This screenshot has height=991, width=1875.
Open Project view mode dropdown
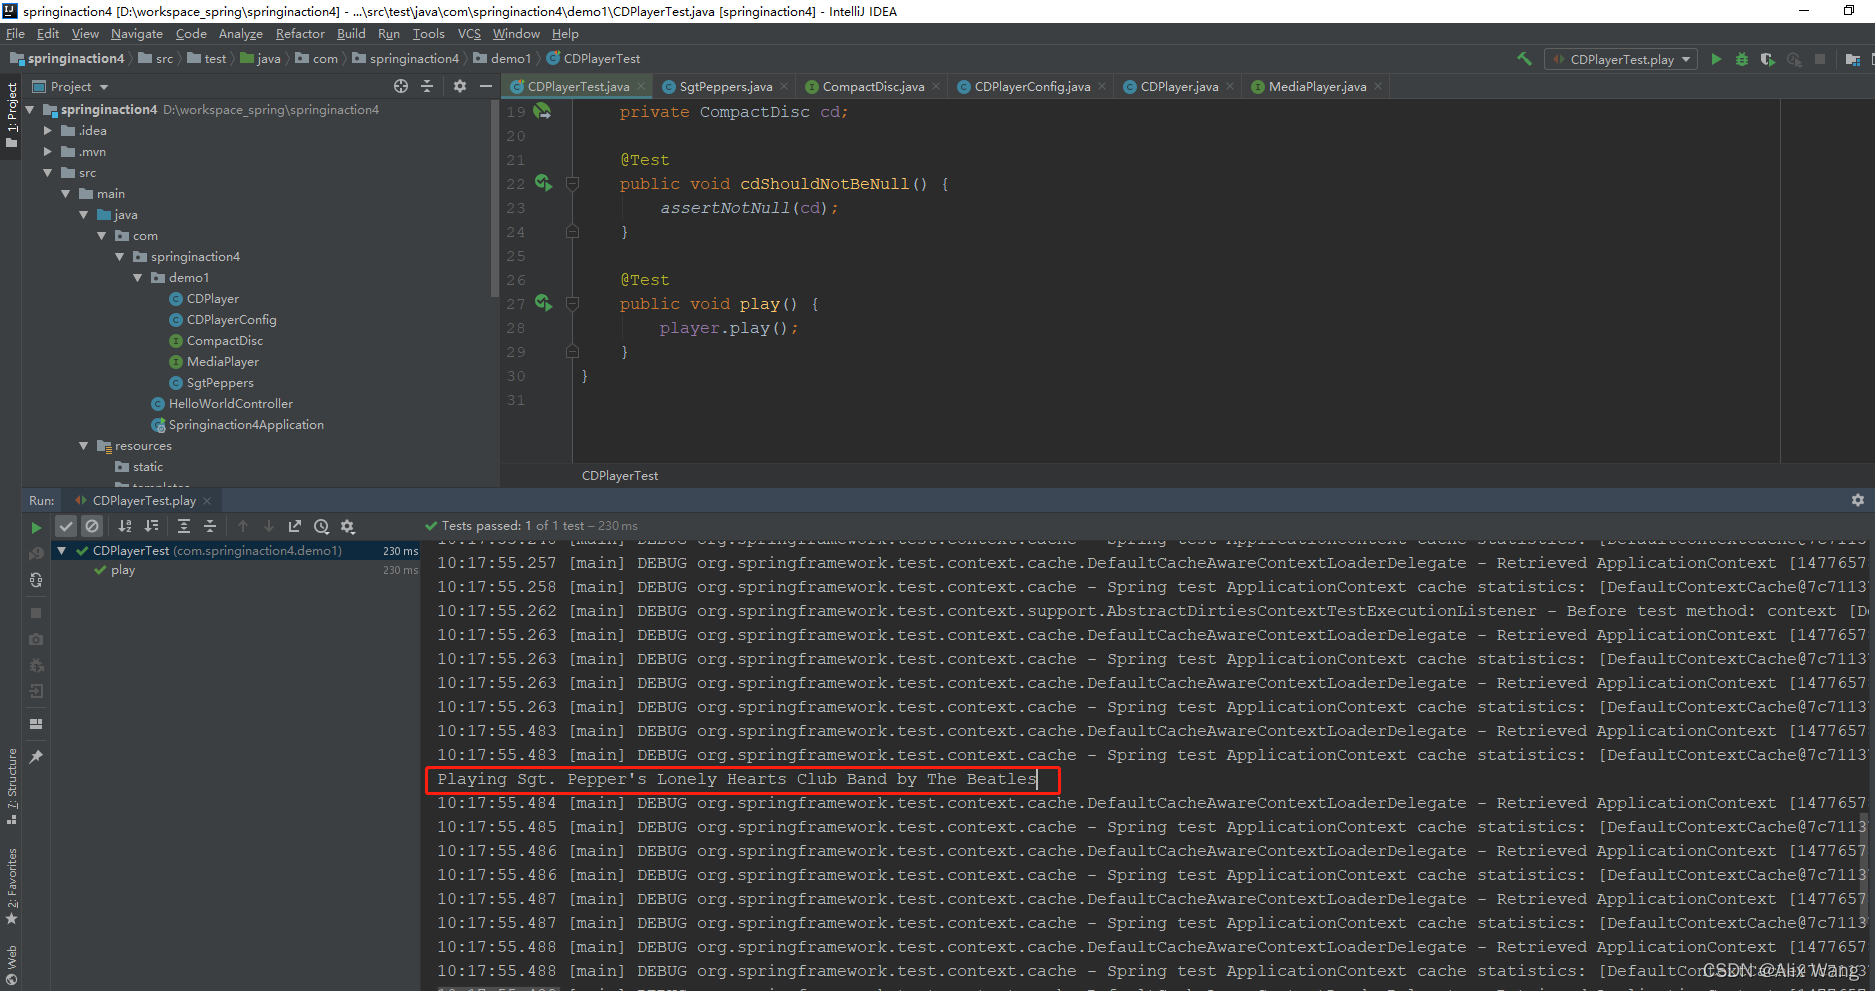[x=70, y=87]
